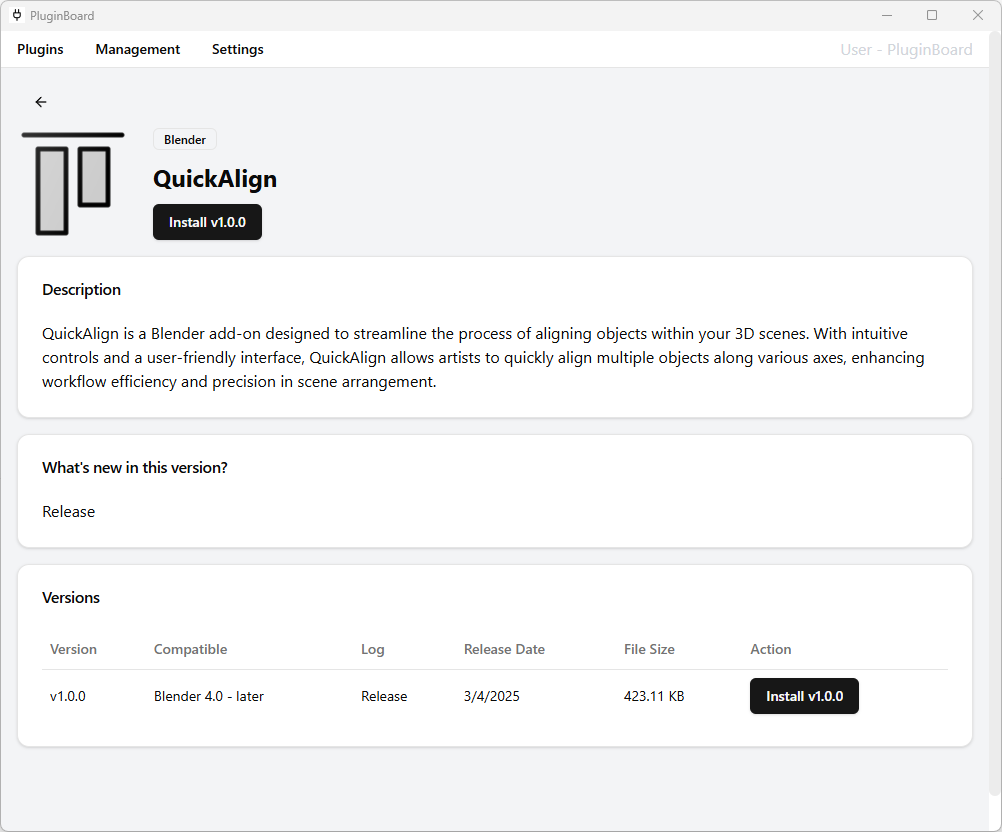Maximize the PluginBoard window

(932, 15)
